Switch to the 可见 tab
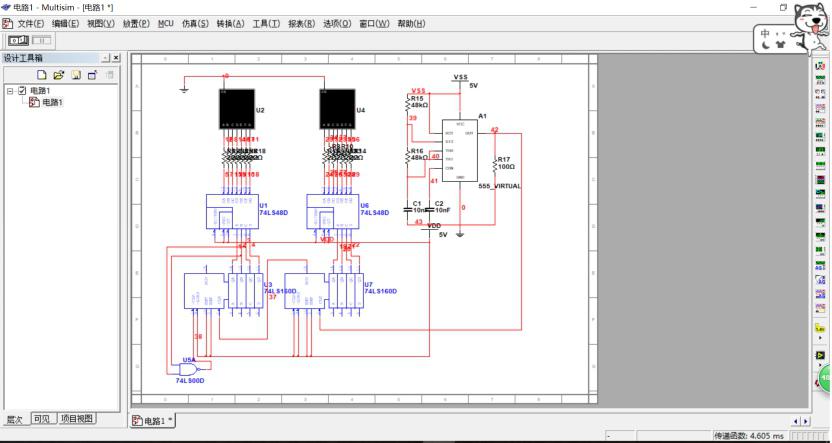This screenshot has height=443, width=832. (x=42, y=419)
